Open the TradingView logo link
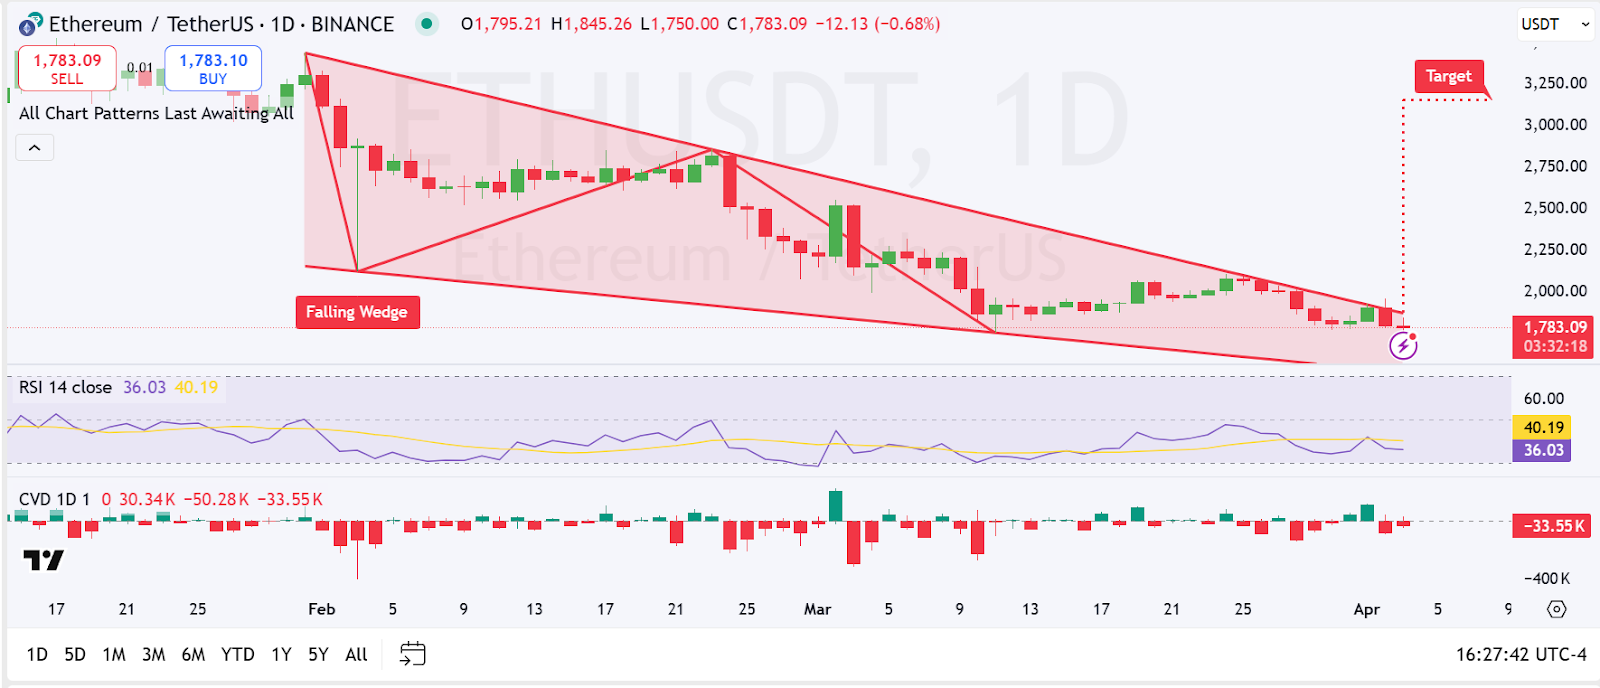 coord(44,560)
